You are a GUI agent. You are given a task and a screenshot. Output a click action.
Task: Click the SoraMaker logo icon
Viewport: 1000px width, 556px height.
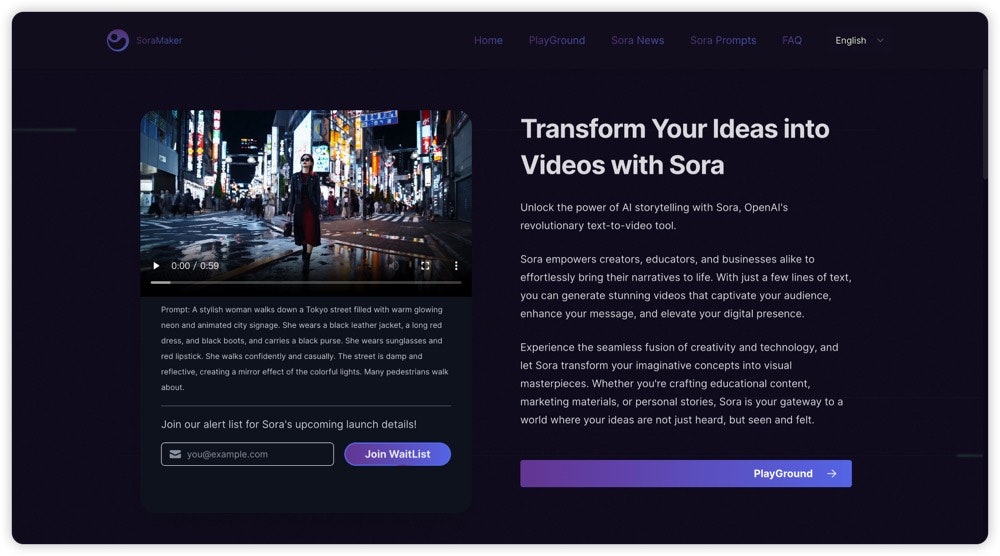pyautogui.click(x=117, y=40)
